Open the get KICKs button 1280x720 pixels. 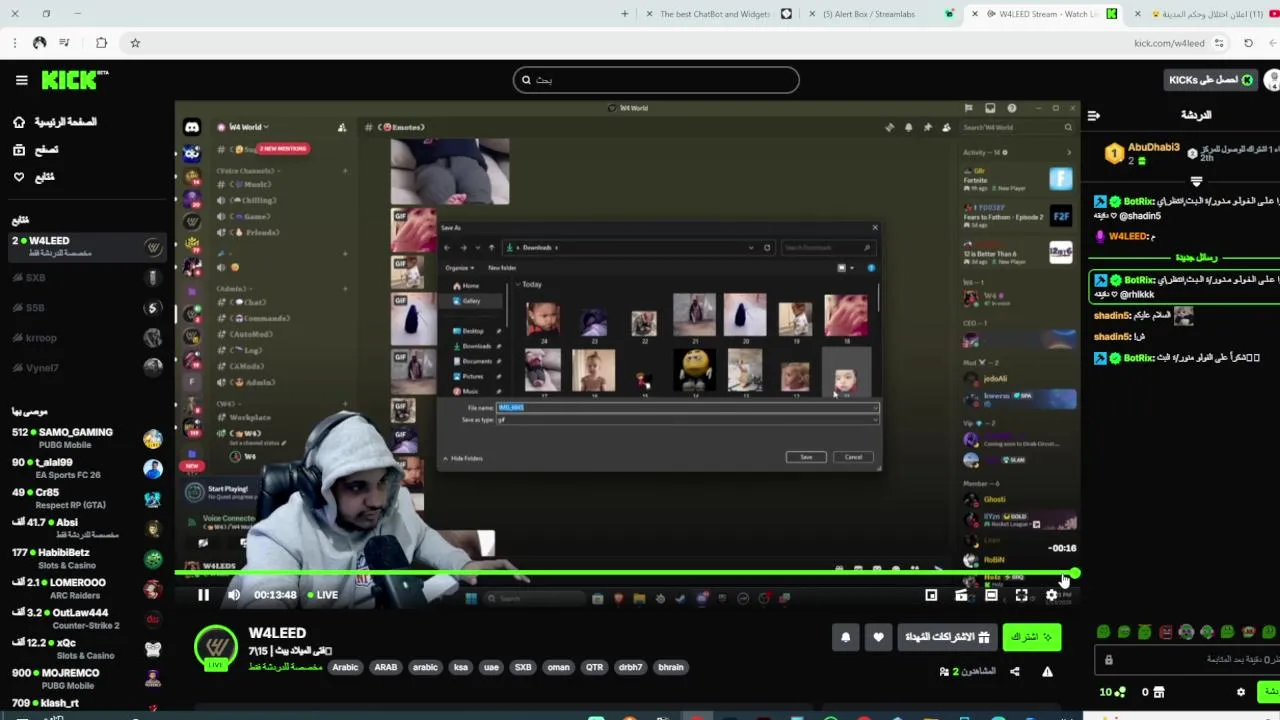click(1211, 80)
